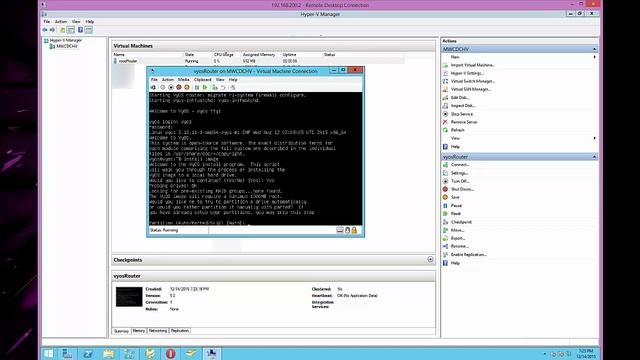Click Remove Server in Actions pane
Viewport: 640px width, 360px height.
(464, 122)
